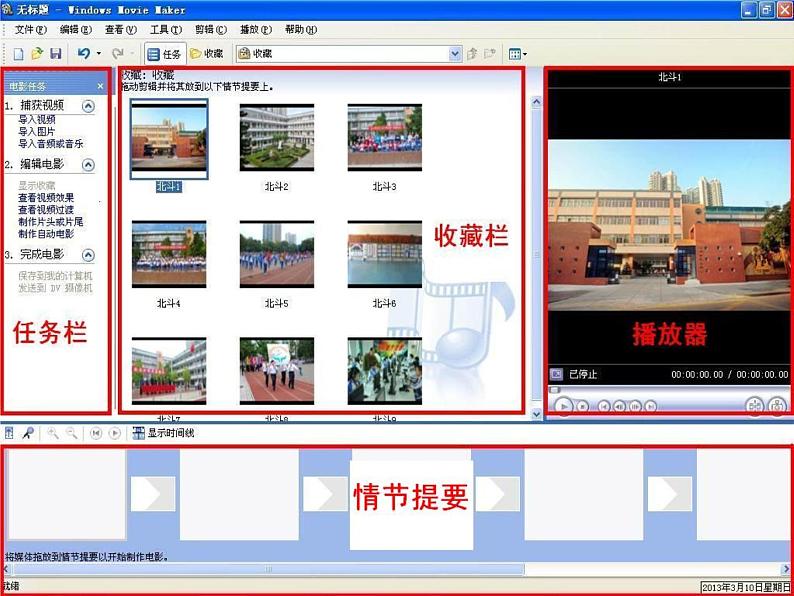Save the project with the floppy disk icon
794x596 pixels.
click(56, 54)
